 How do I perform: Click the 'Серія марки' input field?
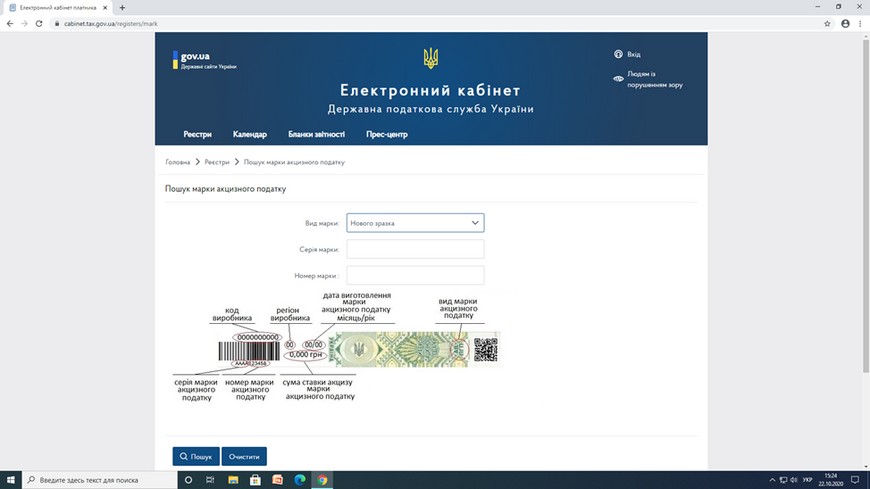click(415, 249)
